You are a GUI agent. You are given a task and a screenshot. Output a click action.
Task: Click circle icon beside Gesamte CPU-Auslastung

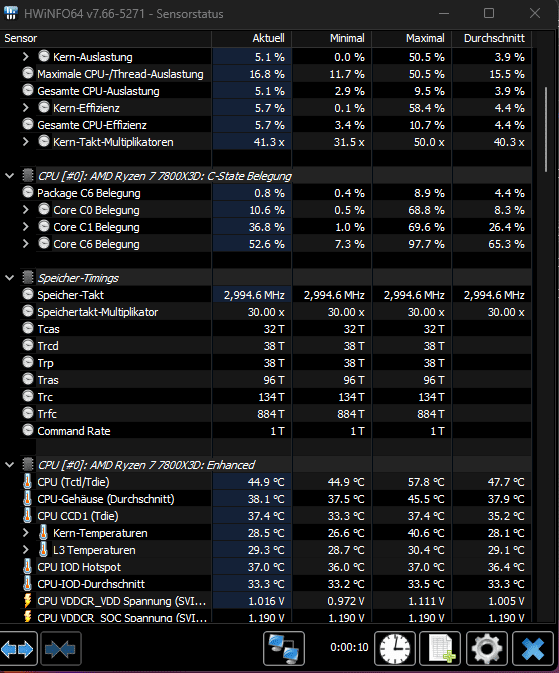(x=28, y=91)
